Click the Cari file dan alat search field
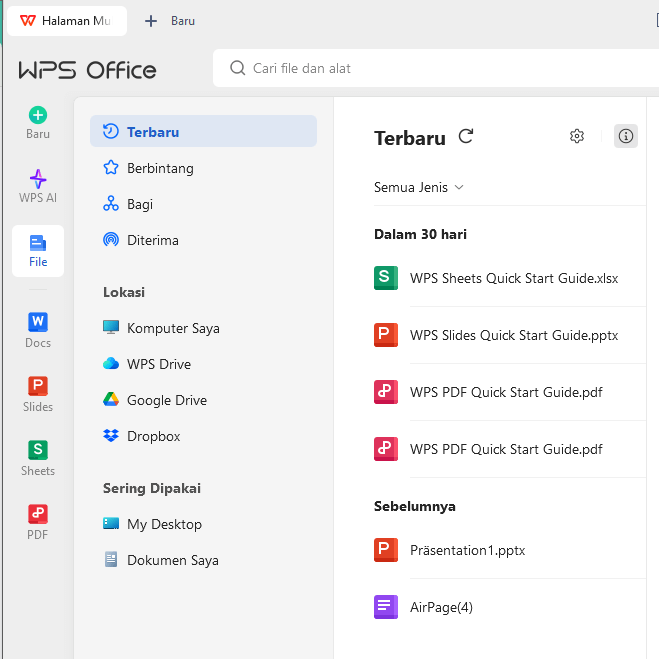This screenshot has height=659, width=659. [x=436, y=68]
